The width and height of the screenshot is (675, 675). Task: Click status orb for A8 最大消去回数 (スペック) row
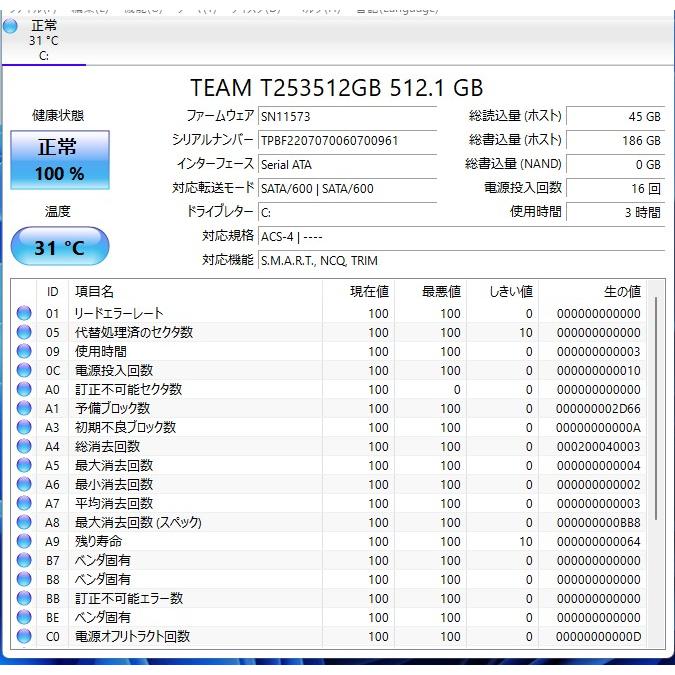(24, 522)
